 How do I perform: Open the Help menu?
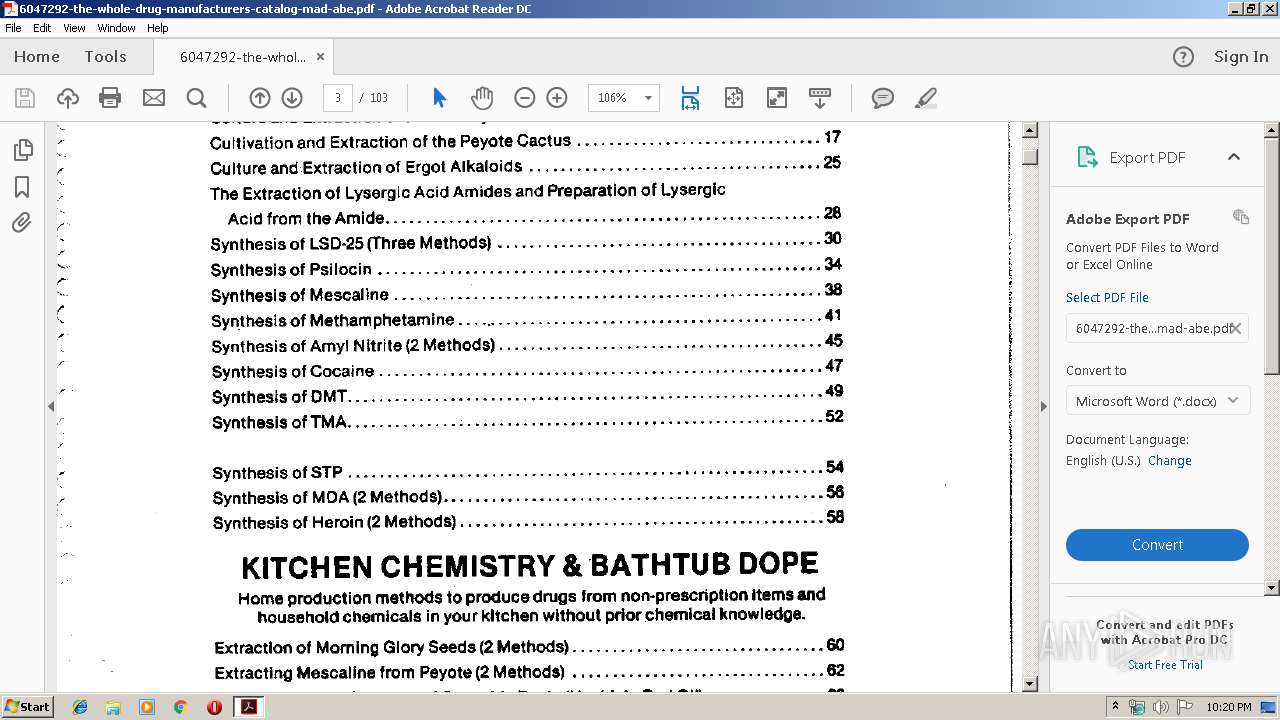point(158,28)
